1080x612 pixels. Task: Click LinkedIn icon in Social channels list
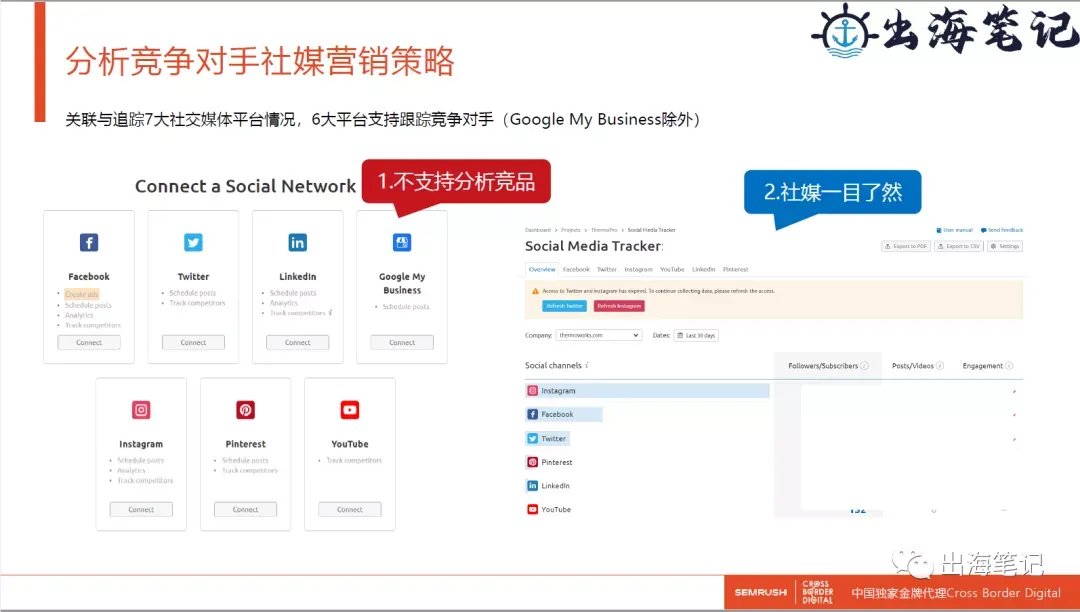point(532,485)
